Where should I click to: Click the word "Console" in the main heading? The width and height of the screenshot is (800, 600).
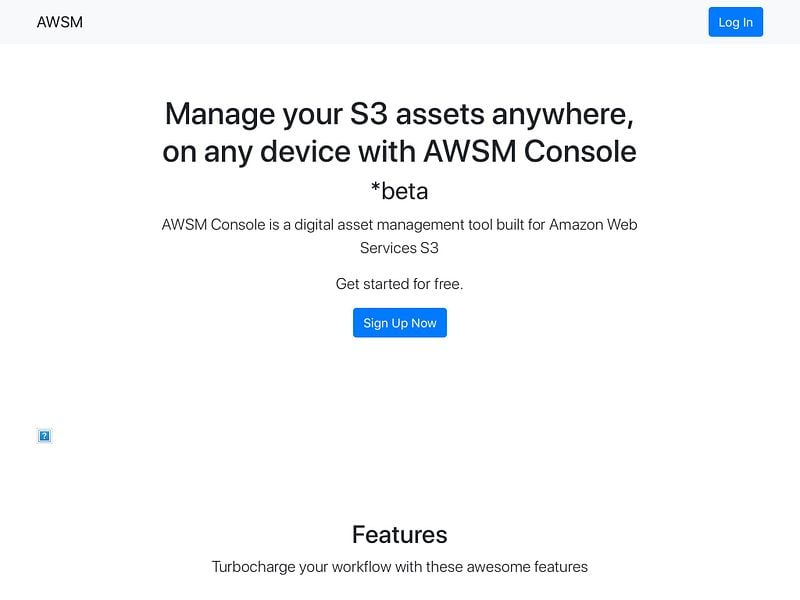(580, 152)
